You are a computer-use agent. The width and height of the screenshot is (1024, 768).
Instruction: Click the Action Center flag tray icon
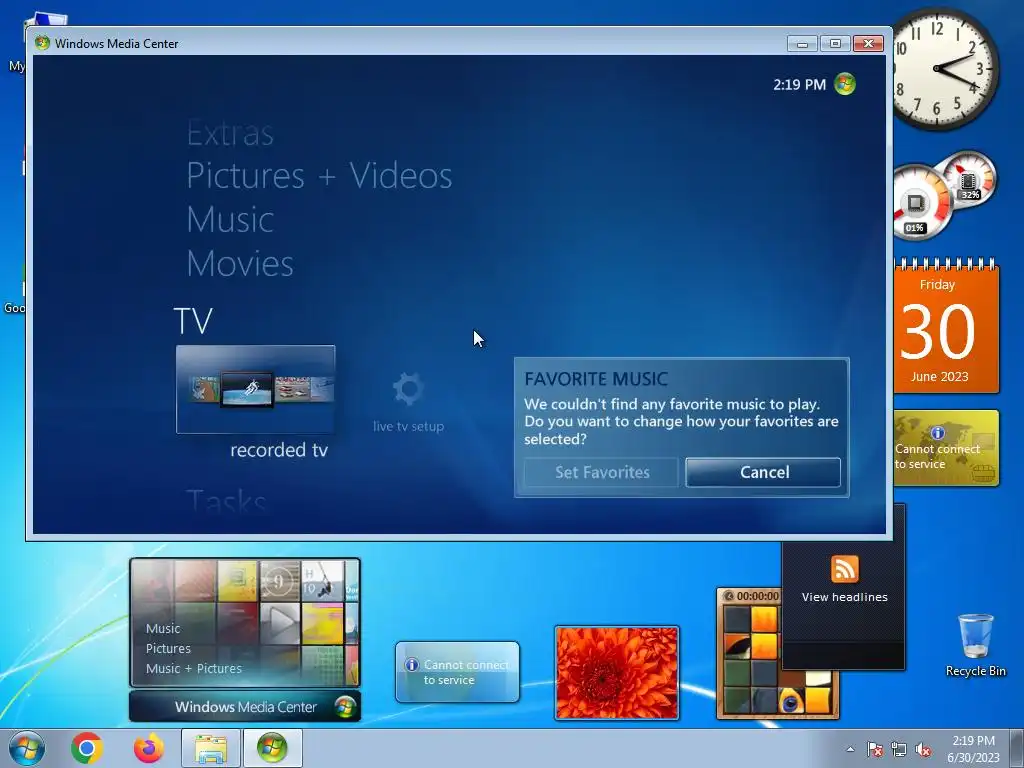point(874,749)
